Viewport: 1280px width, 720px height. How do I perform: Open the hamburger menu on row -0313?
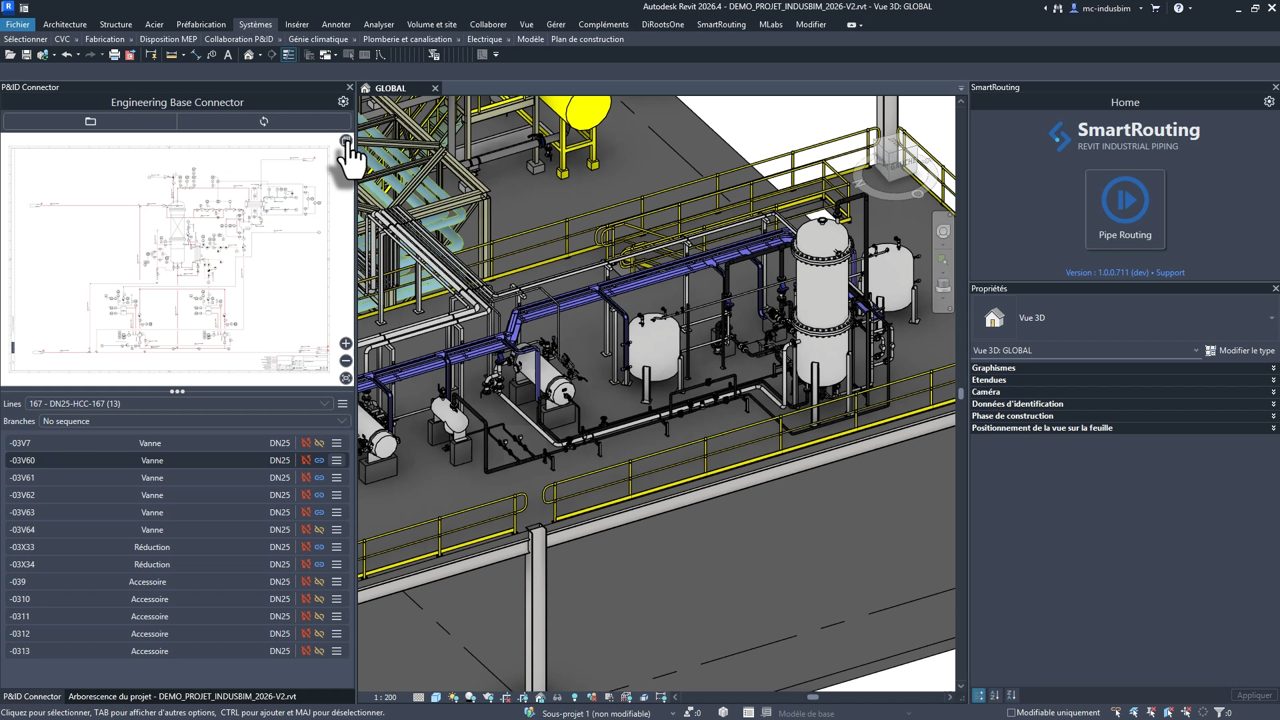337,651
